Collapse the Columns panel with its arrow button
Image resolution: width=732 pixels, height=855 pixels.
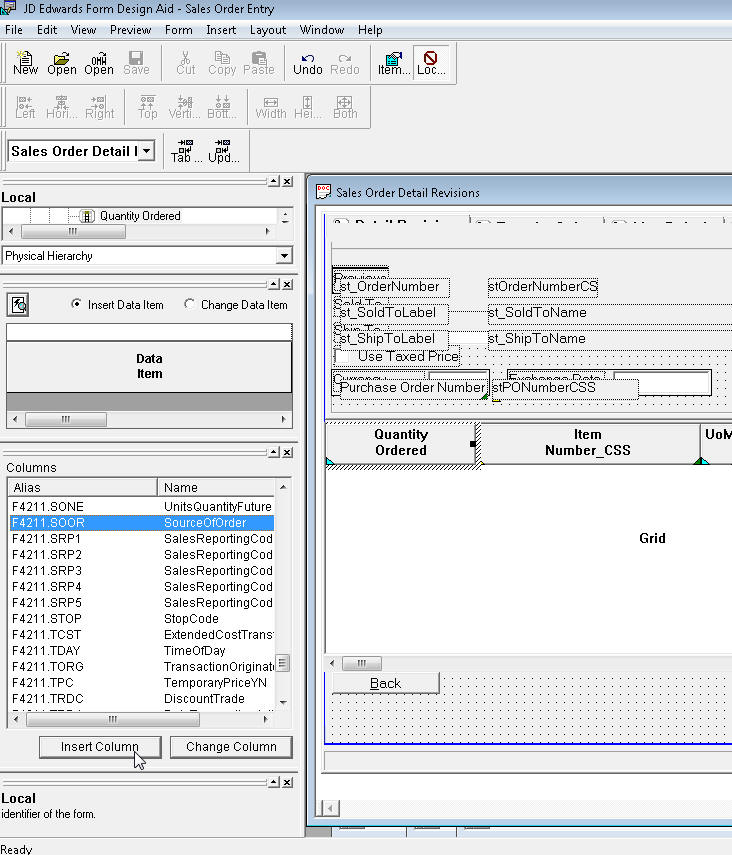pos(274,452)
